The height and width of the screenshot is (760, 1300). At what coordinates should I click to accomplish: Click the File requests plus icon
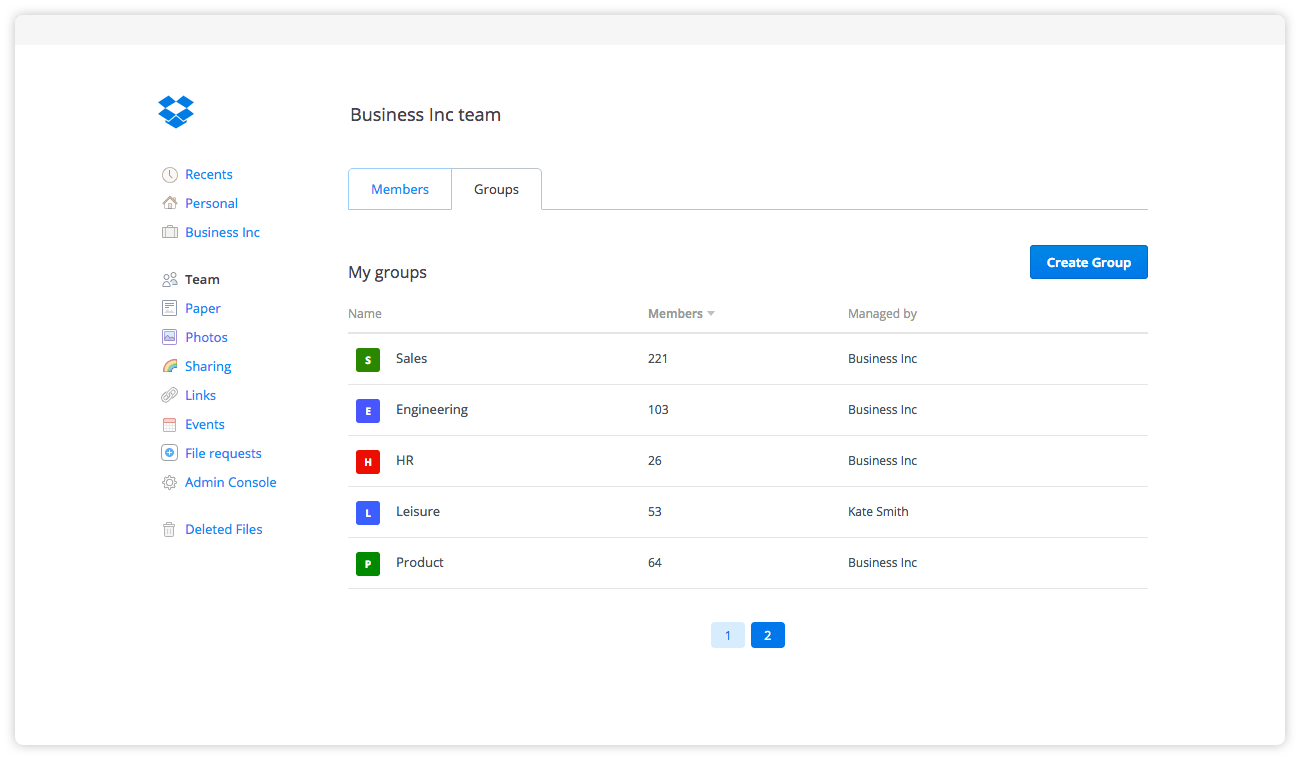point(170,453)
